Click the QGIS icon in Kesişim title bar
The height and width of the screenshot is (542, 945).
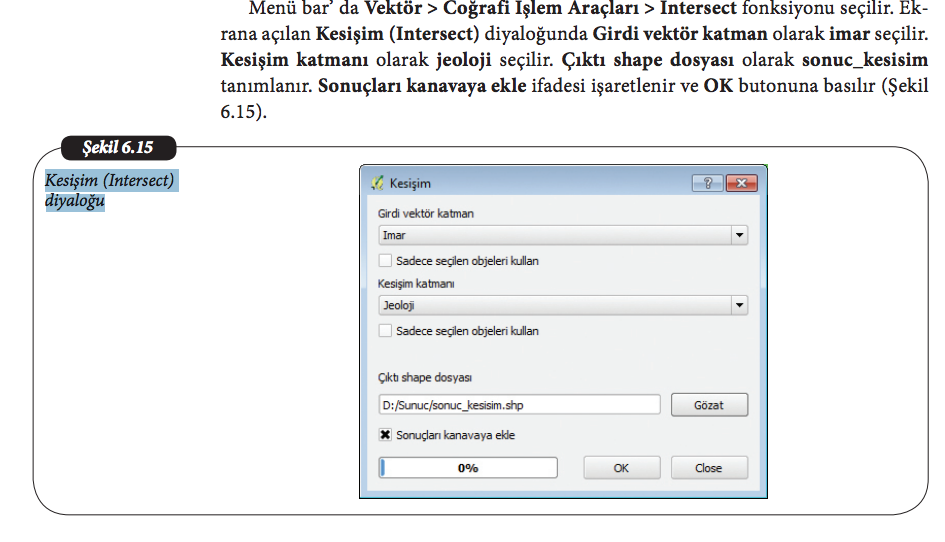377,184
